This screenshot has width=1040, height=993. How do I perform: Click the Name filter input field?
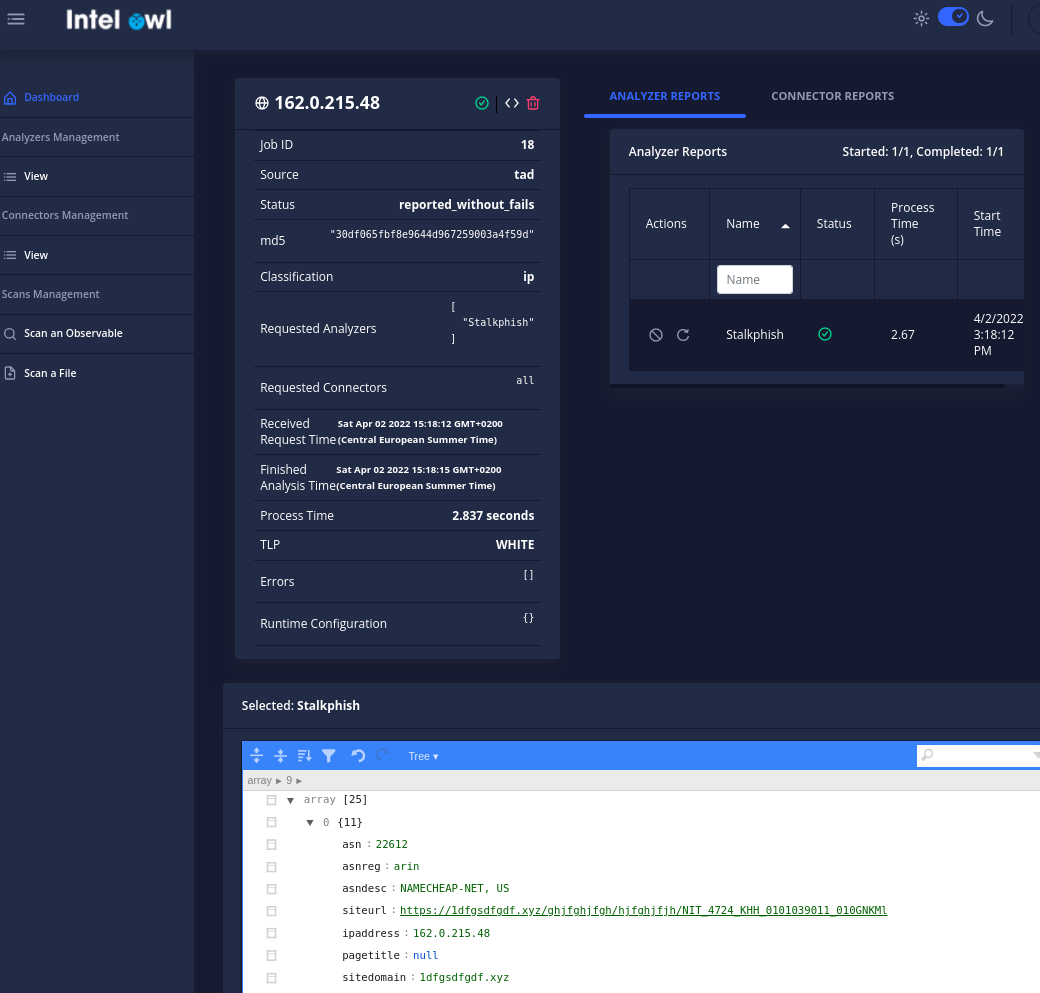pyautogui.click(x=755, y=279)
